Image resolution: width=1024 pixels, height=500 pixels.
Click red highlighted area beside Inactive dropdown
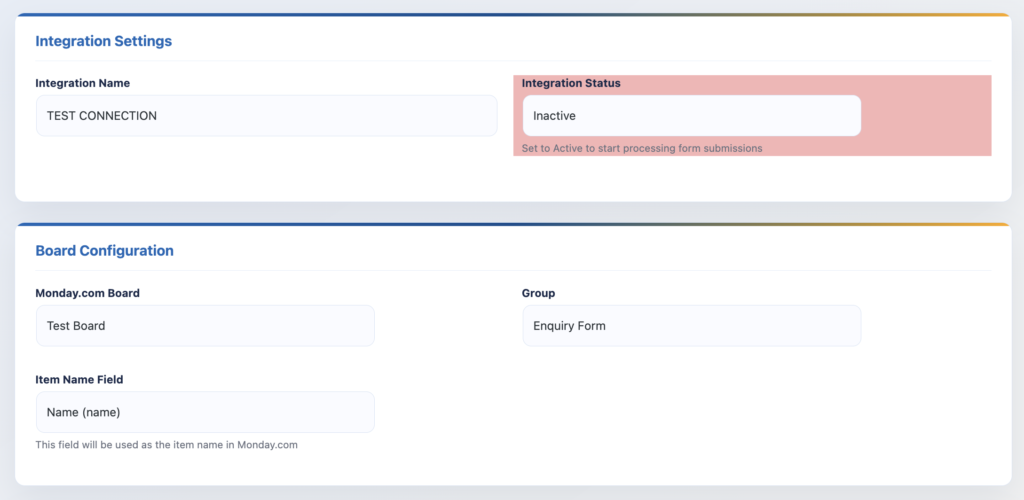925,116
